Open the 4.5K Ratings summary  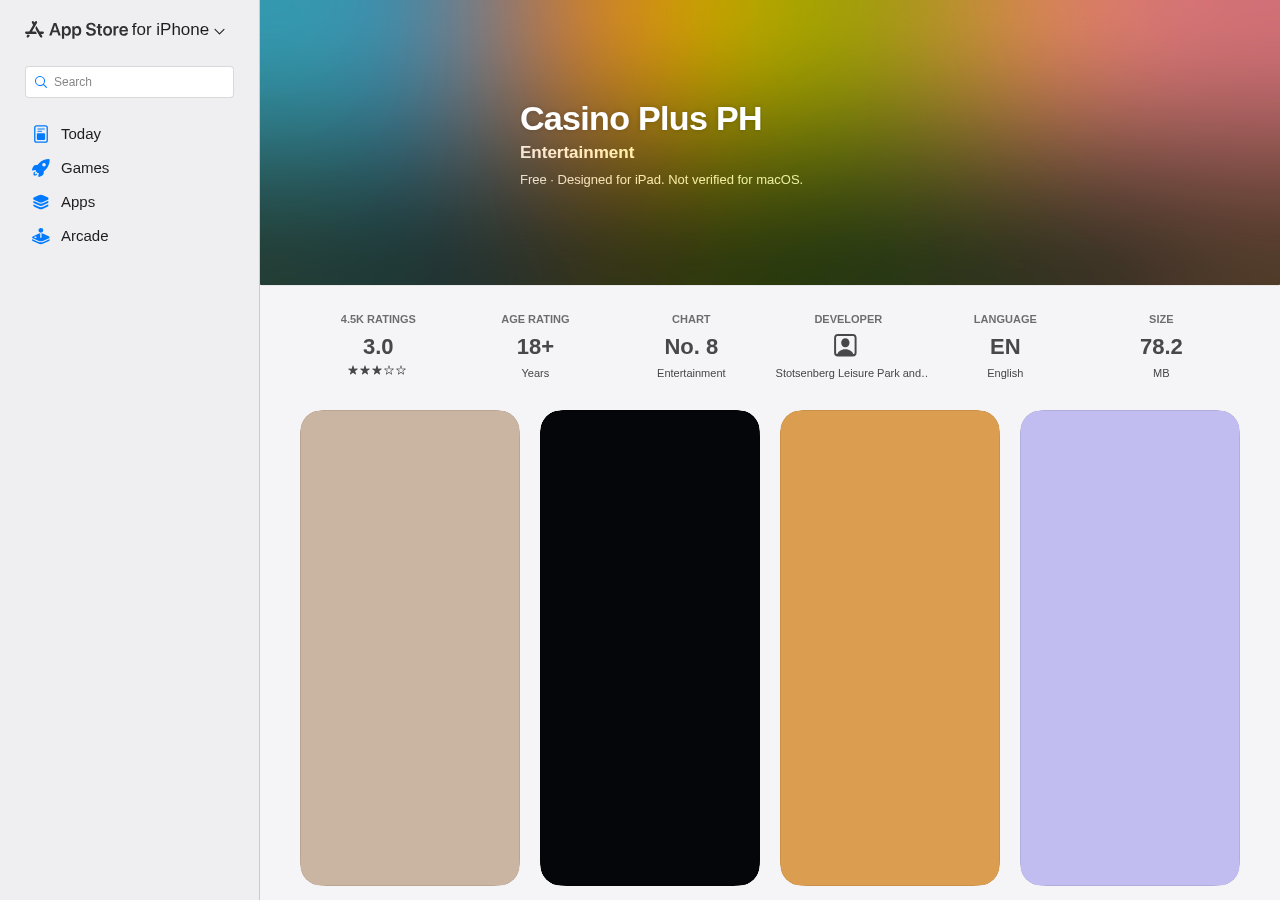point(378,346)
